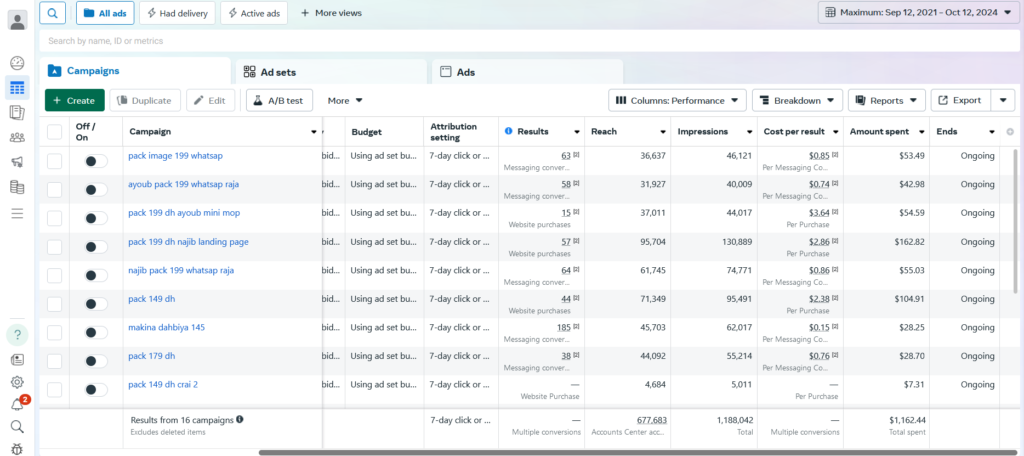The image size is (1024, 456).
Task: Open the Breakdown dropdown
Action: (797, 101)
